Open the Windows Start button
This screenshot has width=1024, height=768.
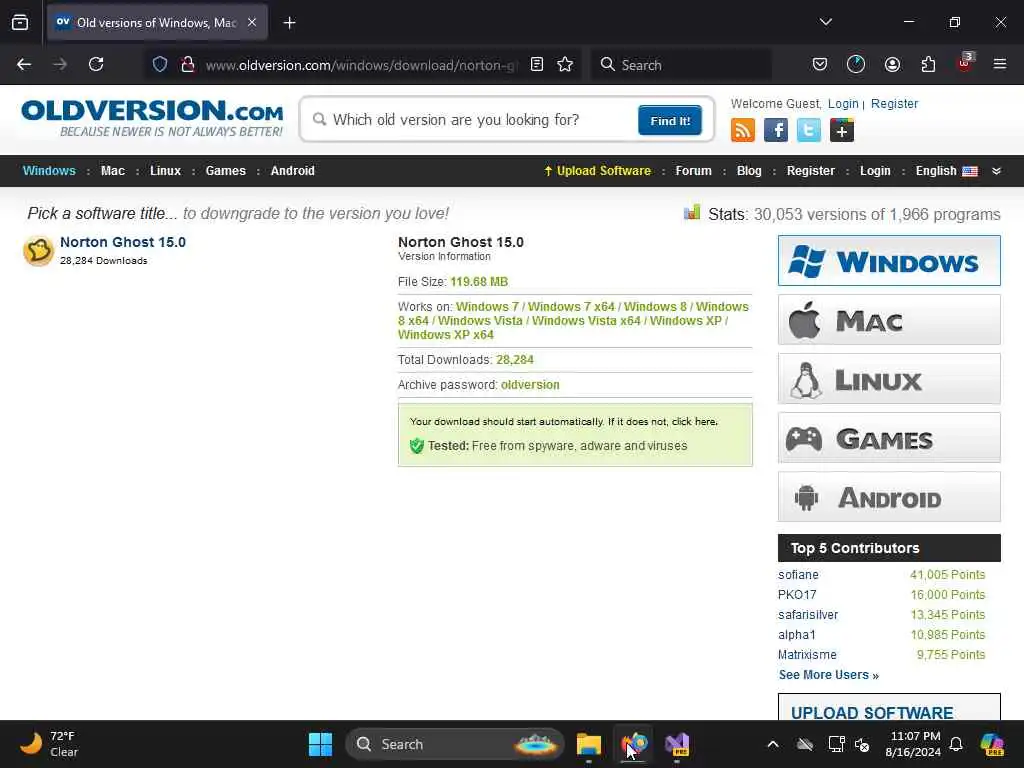320,744
